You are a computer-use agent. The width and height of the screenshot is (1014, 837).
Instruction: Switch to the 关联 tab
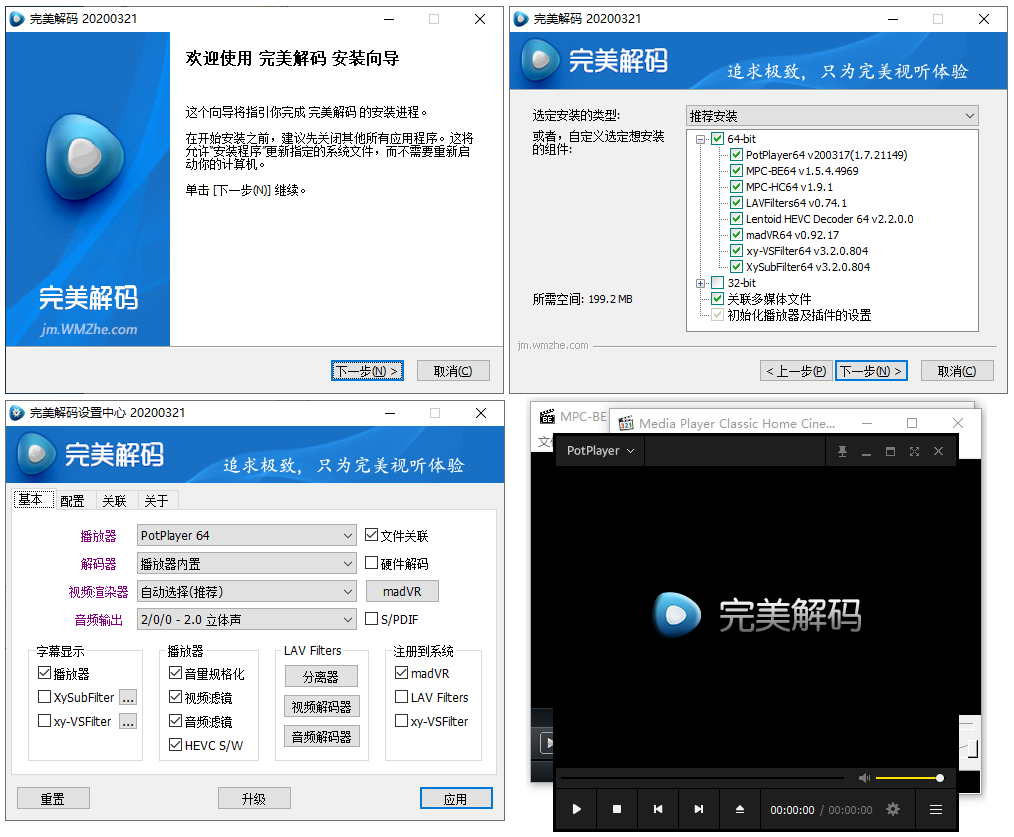(115, 500)
